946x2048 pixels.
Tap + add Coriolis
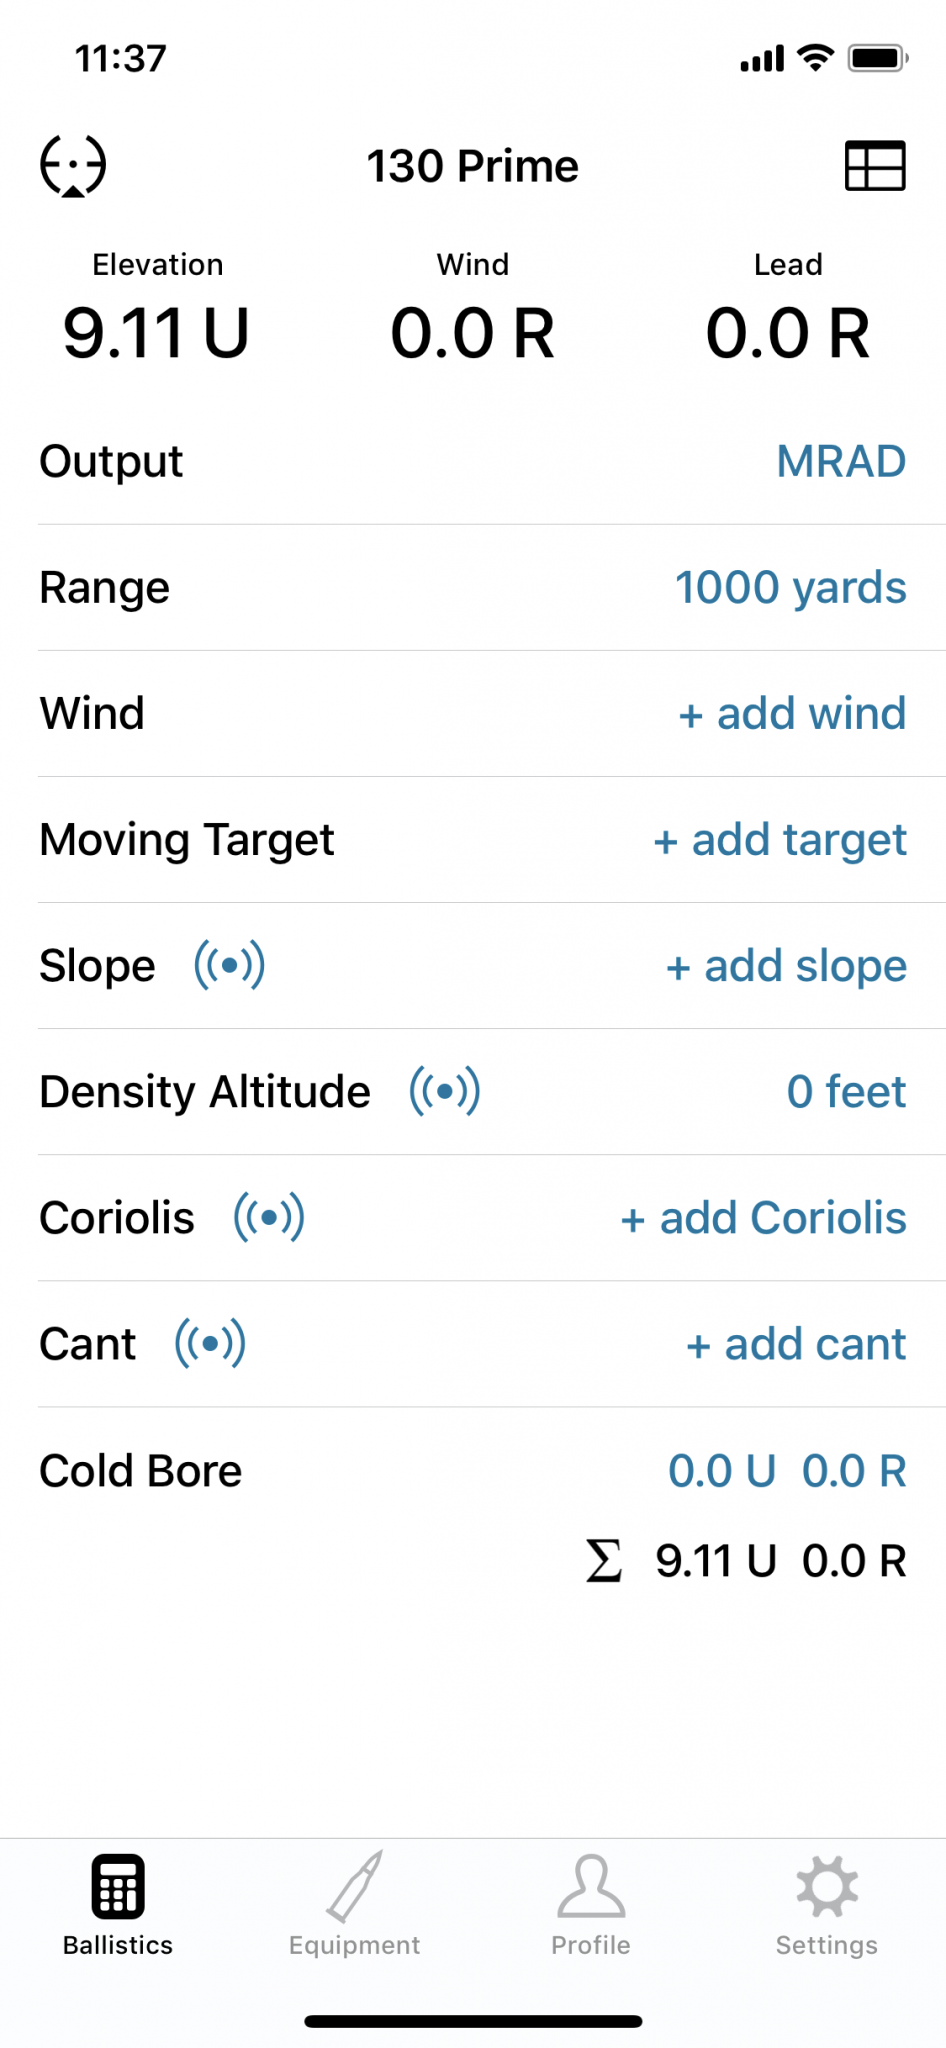coord(763,1218)
